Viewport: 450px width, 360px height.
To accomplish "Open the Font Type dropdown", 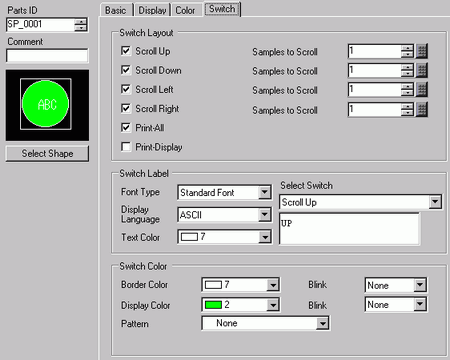I will point(265,192).
